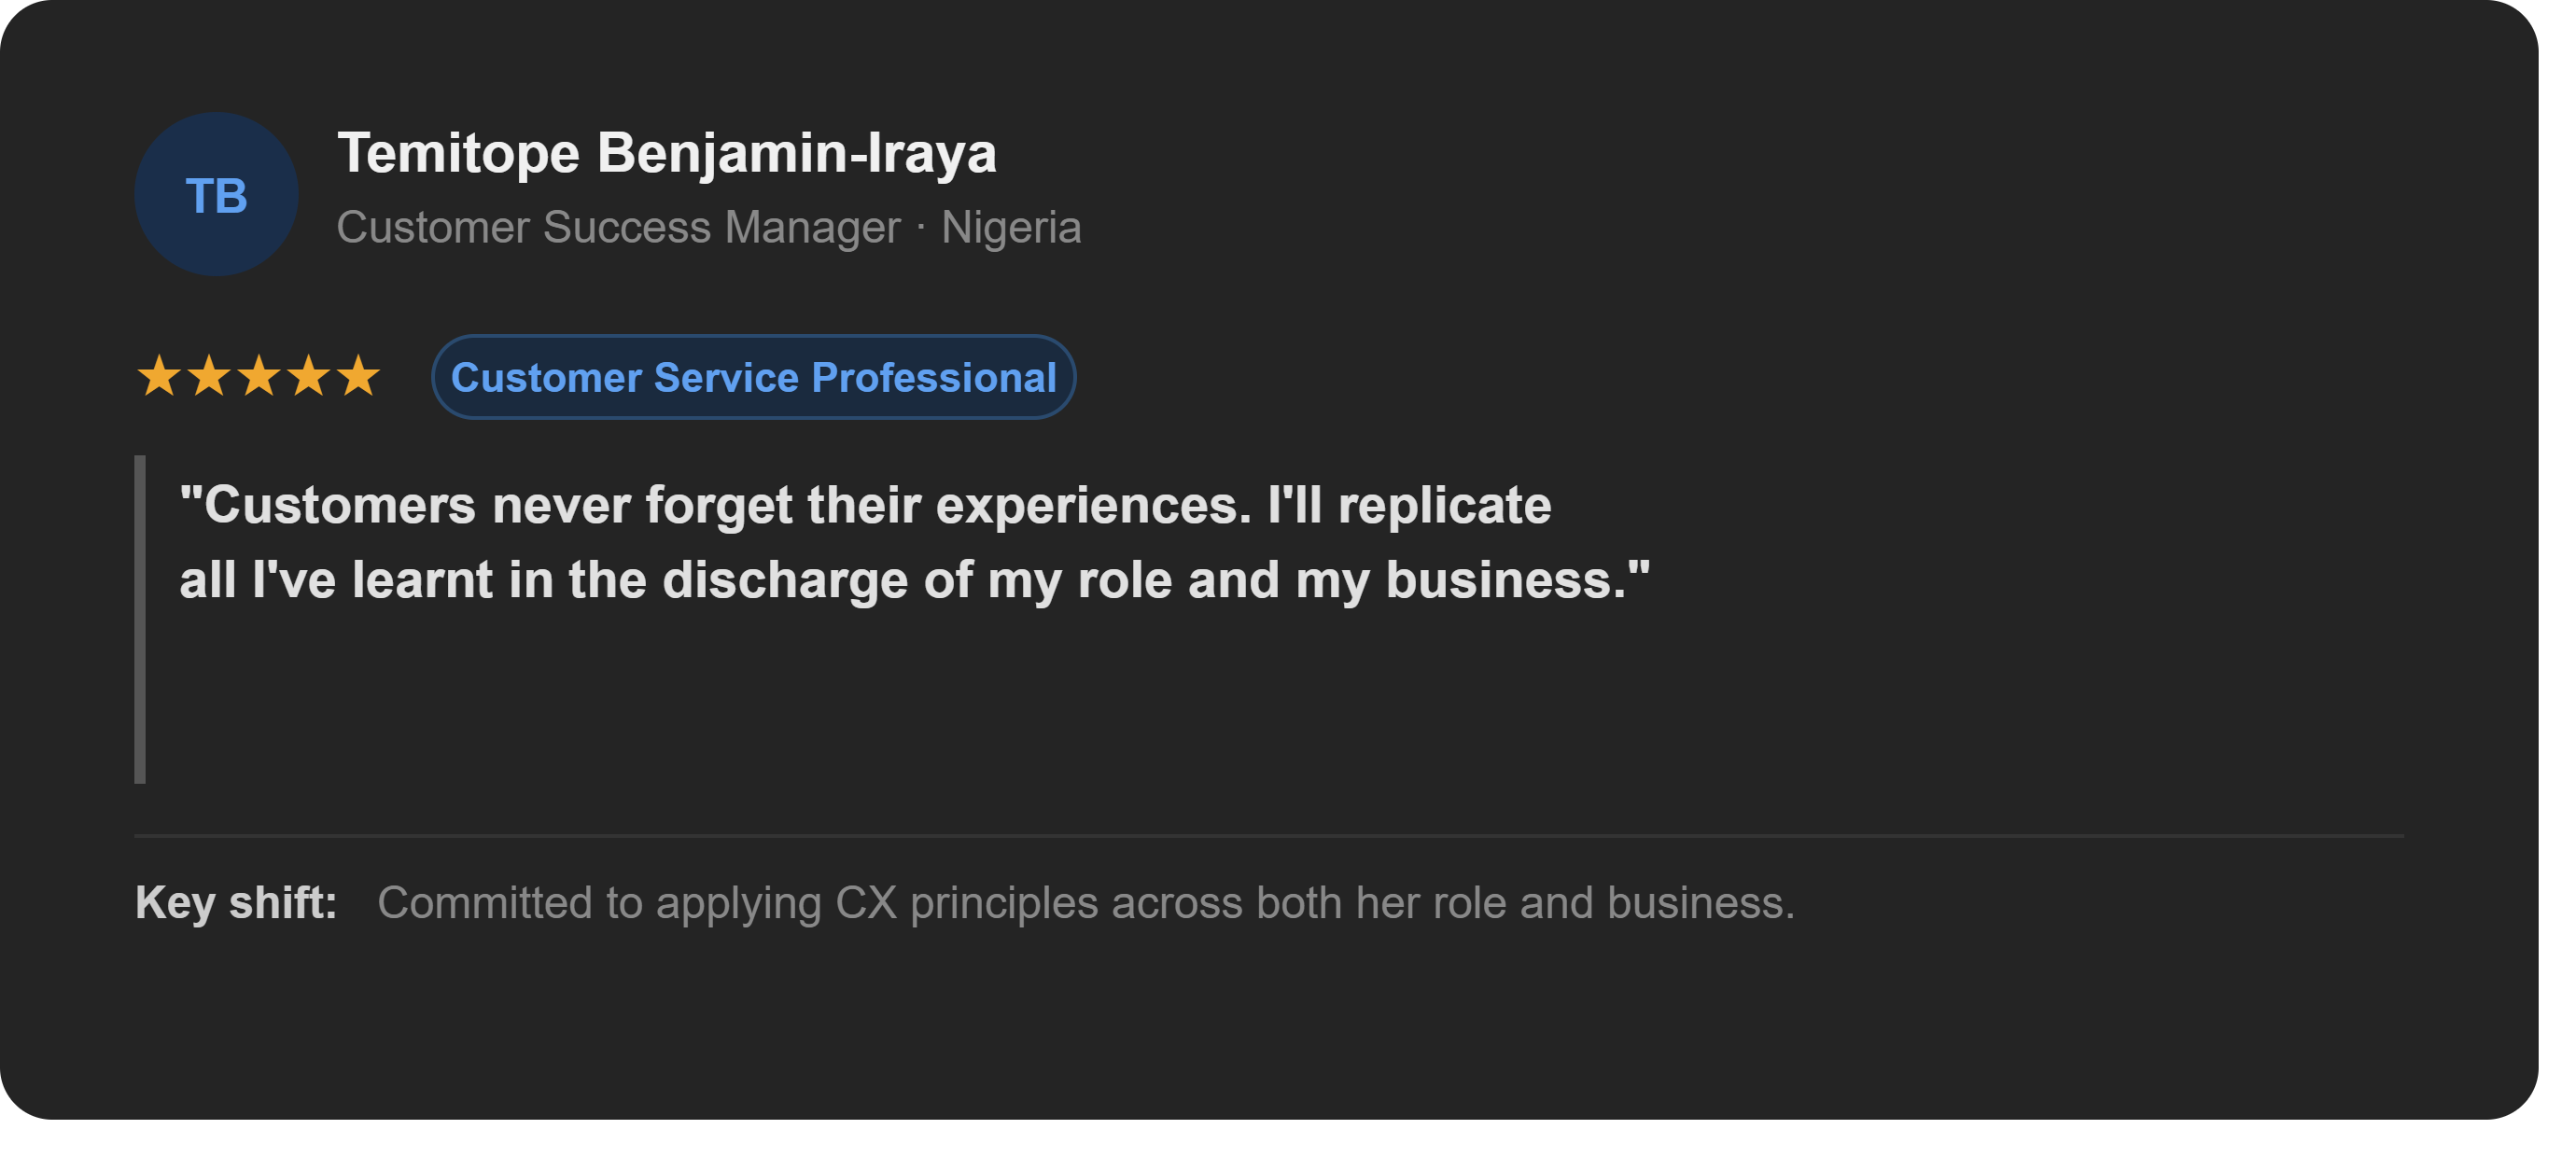
Task: Click the second rating star
Action: tap(209, 377)
